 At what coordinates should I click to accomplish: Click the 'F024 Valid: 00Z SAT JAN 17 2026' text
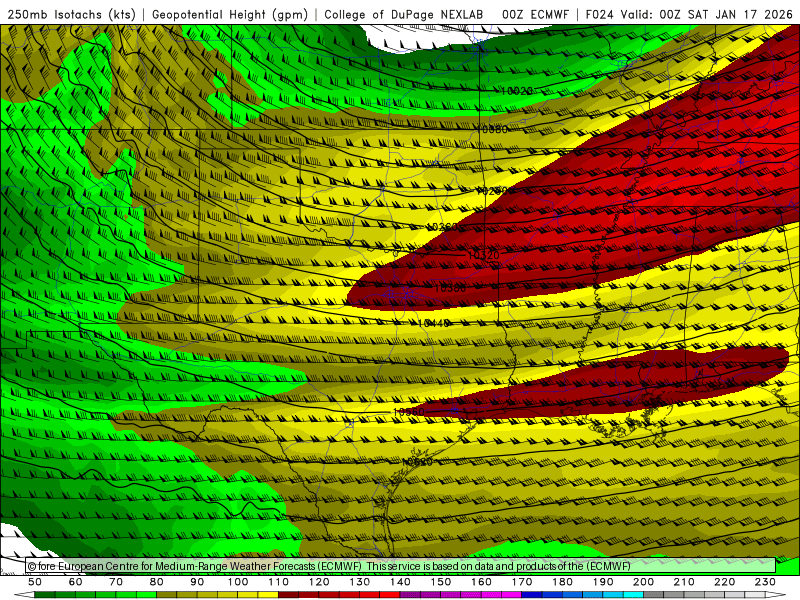[689, 14]
